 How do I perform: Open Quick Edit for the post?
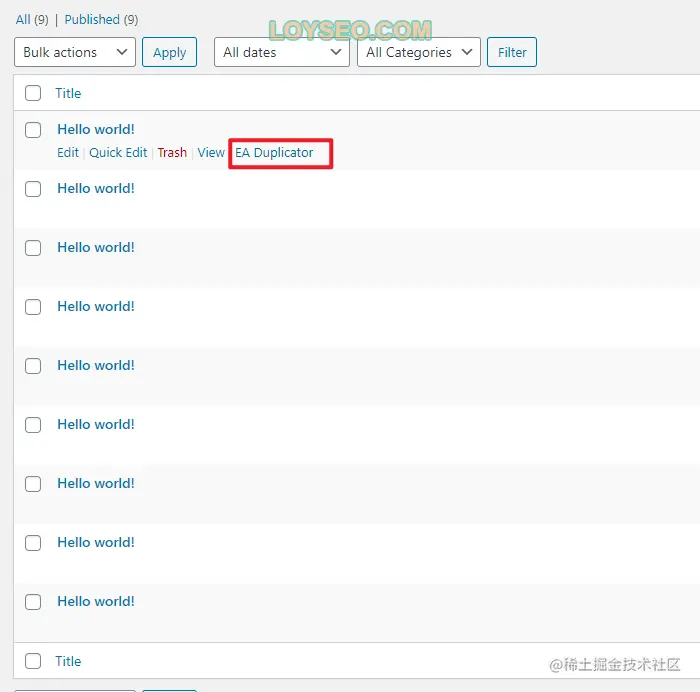(118, 153)
